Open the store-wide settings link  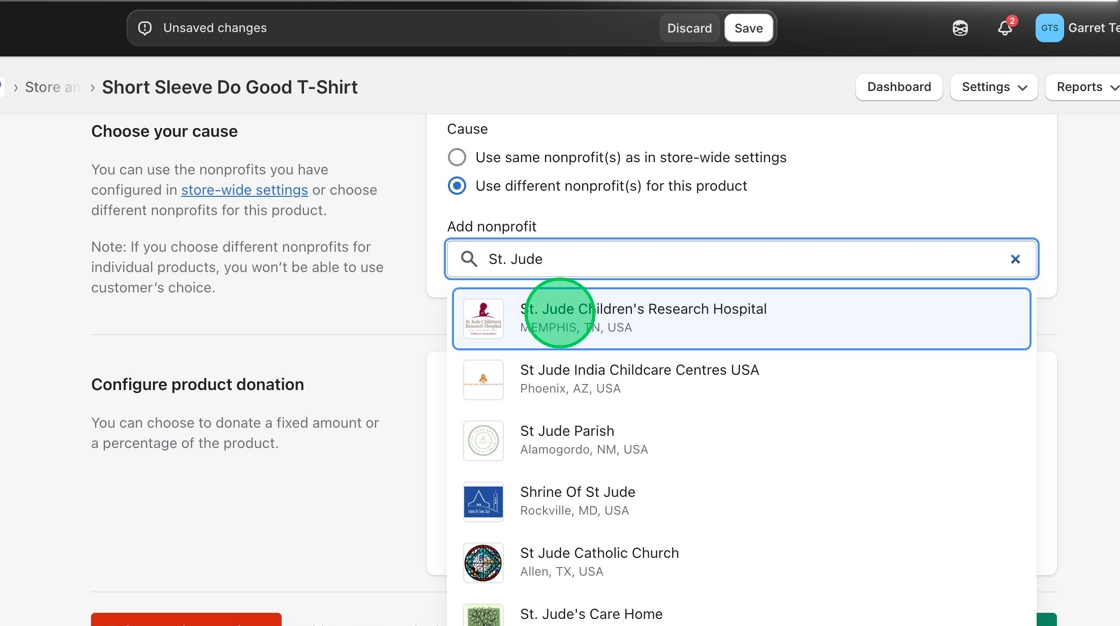tap(244, 190)
